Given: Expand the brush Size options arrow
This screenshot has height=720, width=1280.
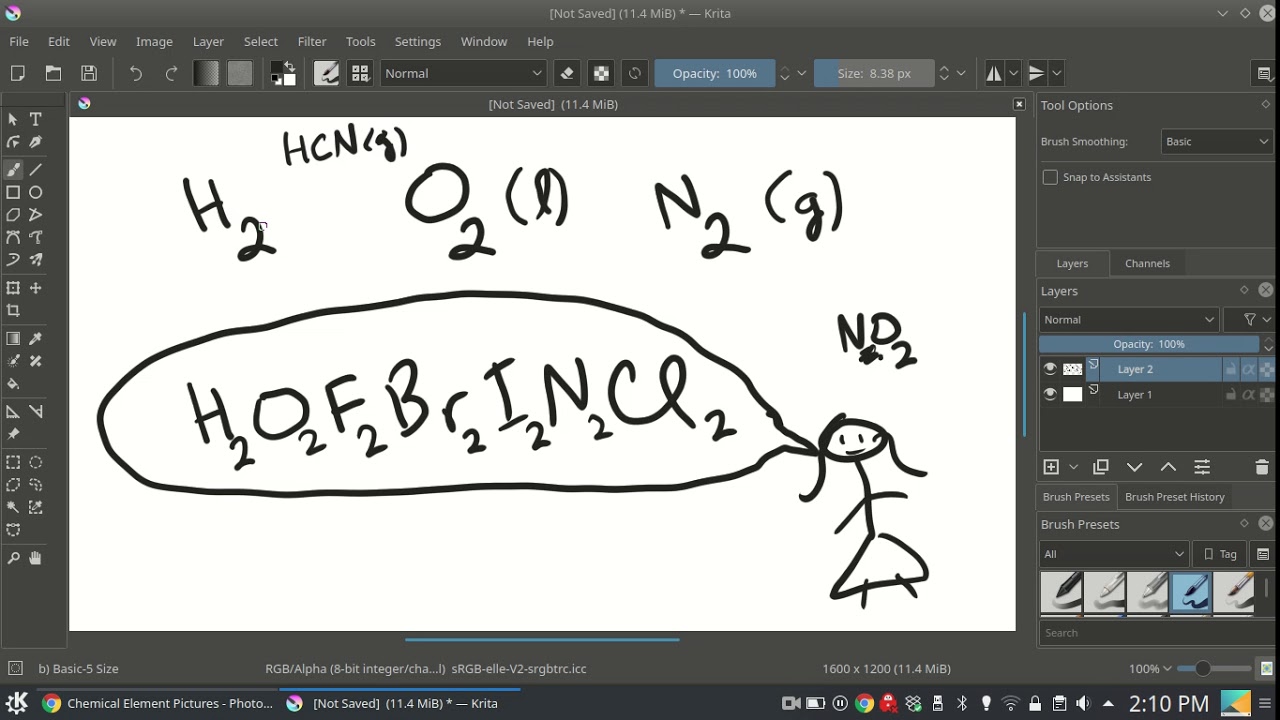Looking at the screenshot, I should tap(961, 73).
